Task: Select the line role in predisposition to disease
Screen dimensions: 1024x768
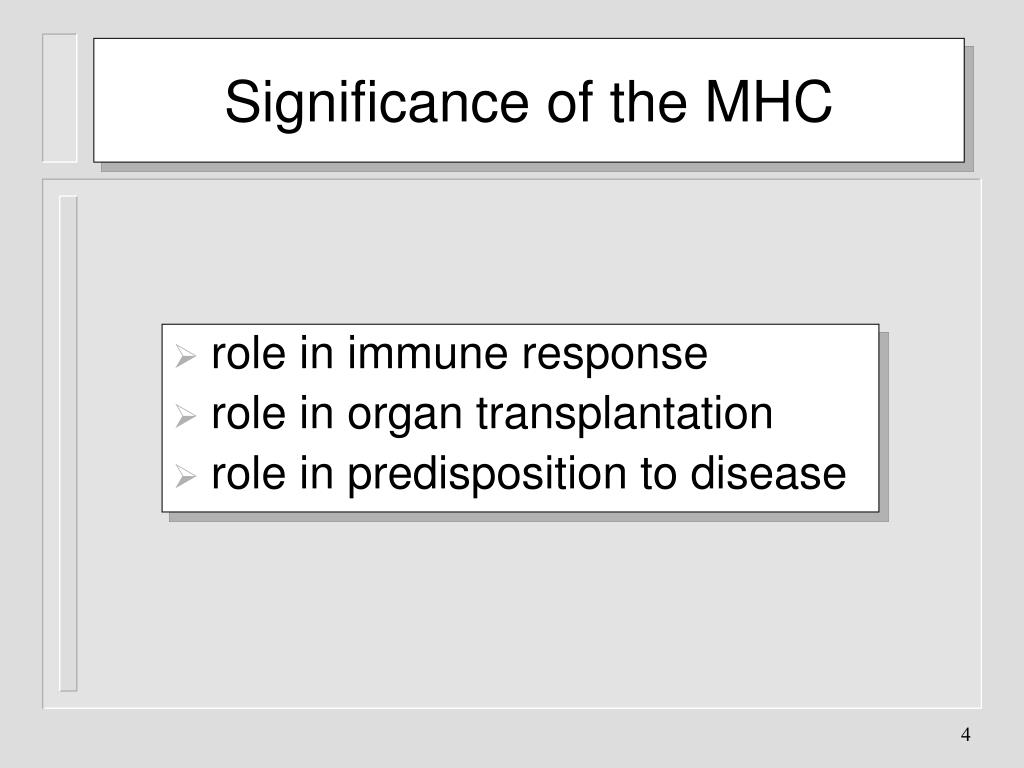Action: [x=528, y=474]
